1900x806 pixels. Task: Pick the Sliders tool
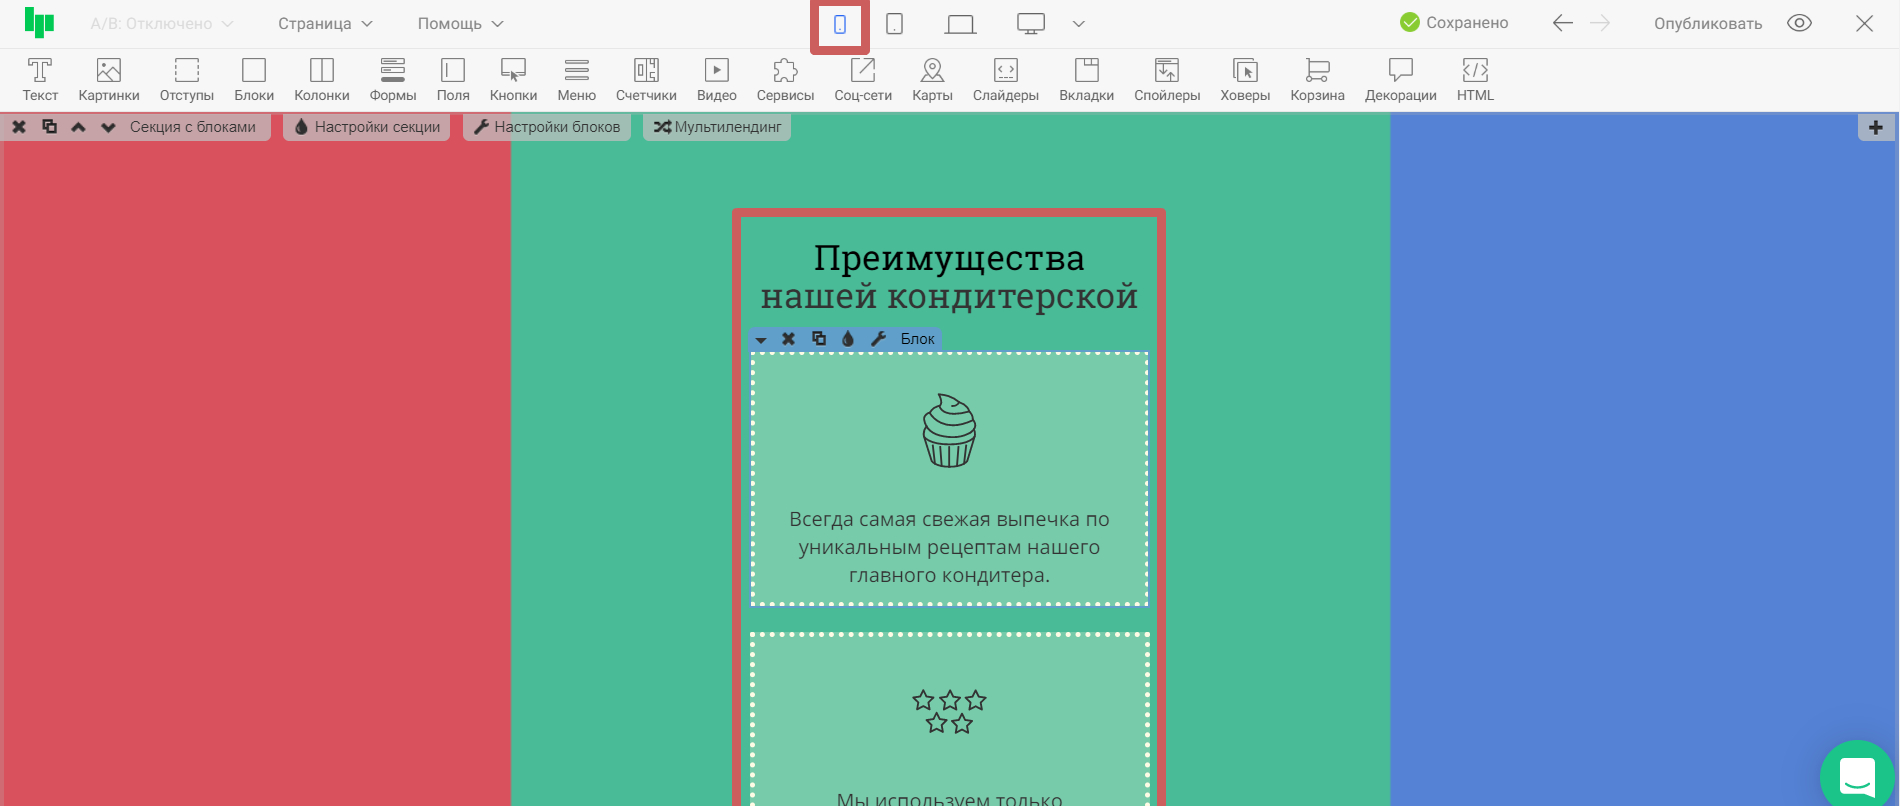point(1005,80)
